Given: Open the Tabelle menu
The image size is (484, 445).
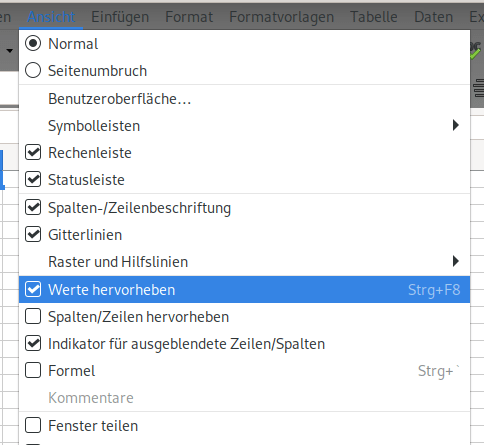Looking at the screenshot, I should point(374,17).
